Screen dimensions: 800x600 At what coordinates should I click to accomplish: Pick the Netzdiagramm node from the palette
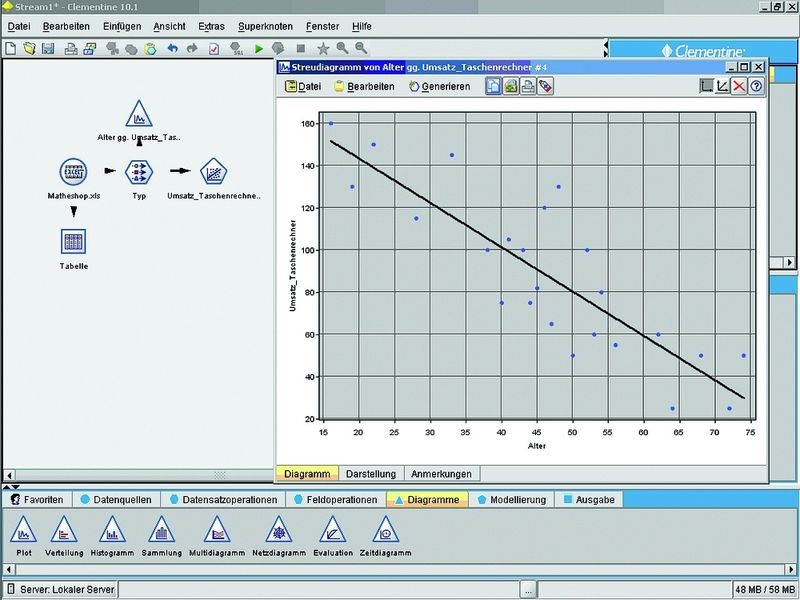279,530
